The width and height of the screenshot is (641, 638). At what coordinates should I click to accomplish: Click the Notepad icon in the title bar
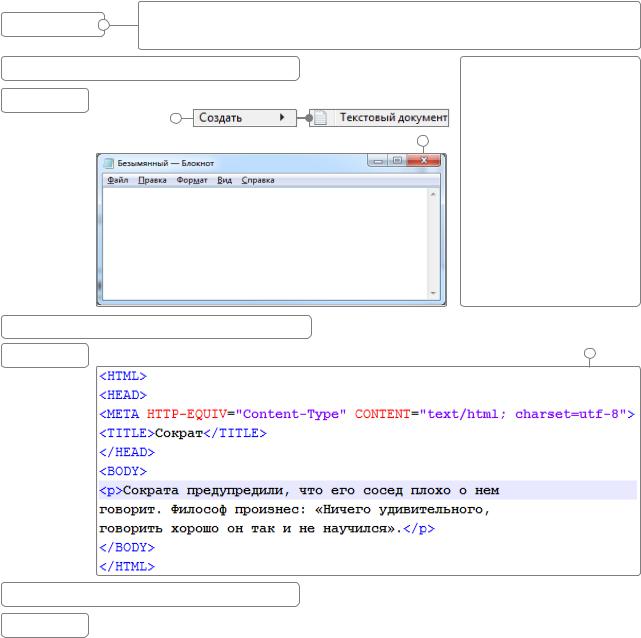point(108,163)
